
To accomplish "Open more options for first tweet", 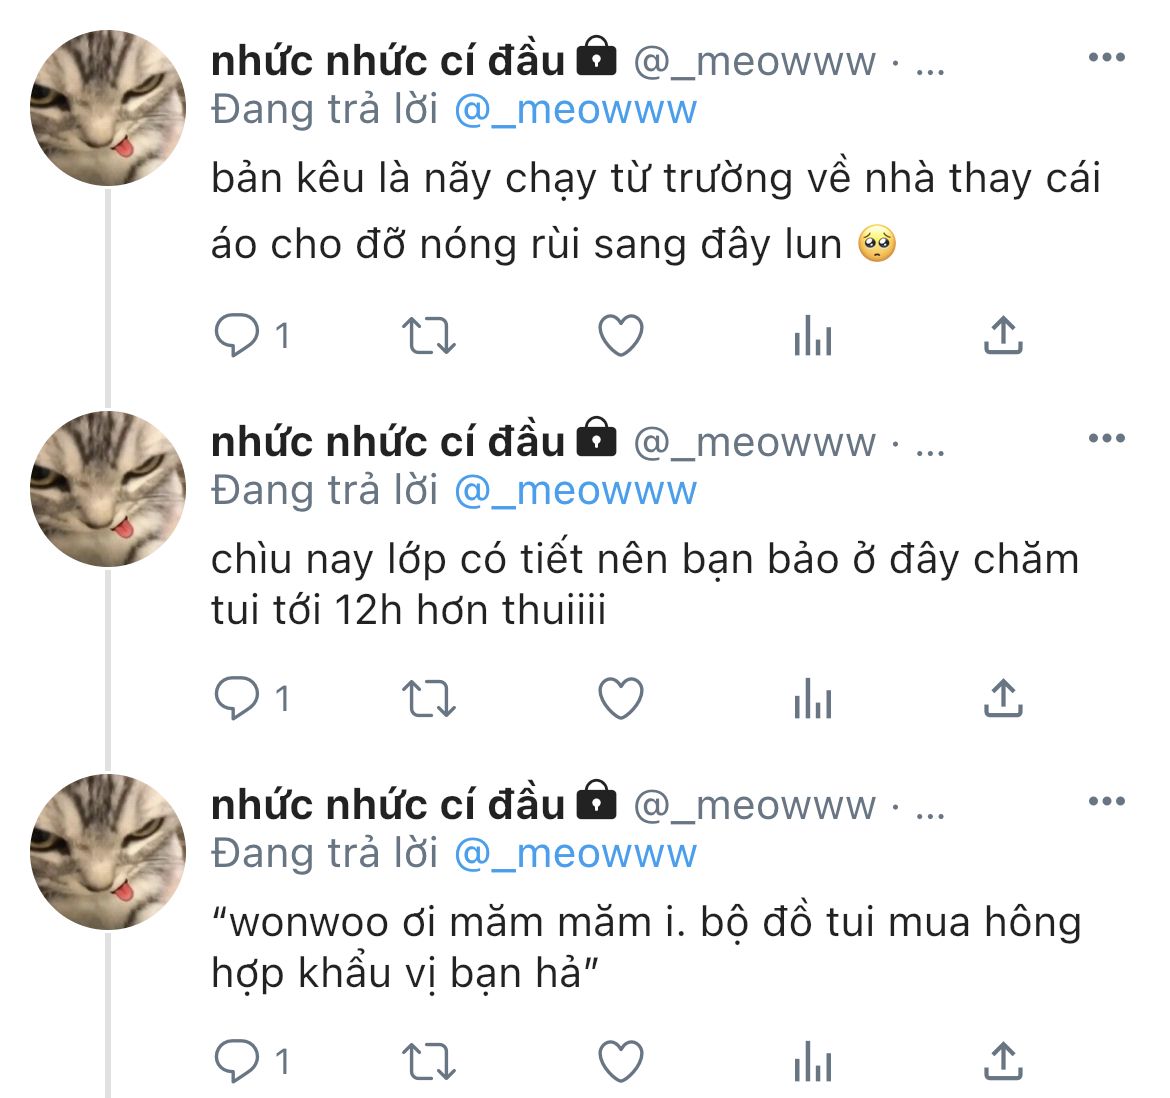I will coord(1107,57).
